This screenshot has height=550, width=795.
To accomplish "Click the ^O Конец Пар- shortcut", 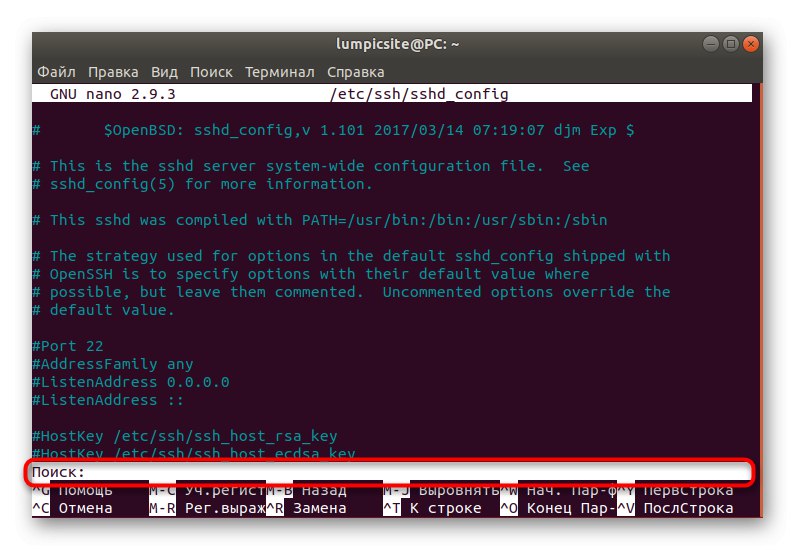I will point(558,508).
